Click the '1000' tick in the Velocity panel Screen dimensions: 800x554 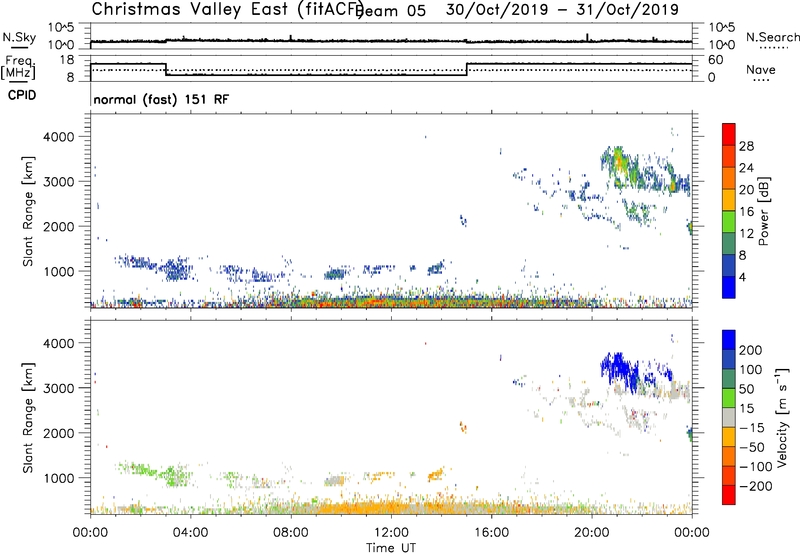(58, 478)
